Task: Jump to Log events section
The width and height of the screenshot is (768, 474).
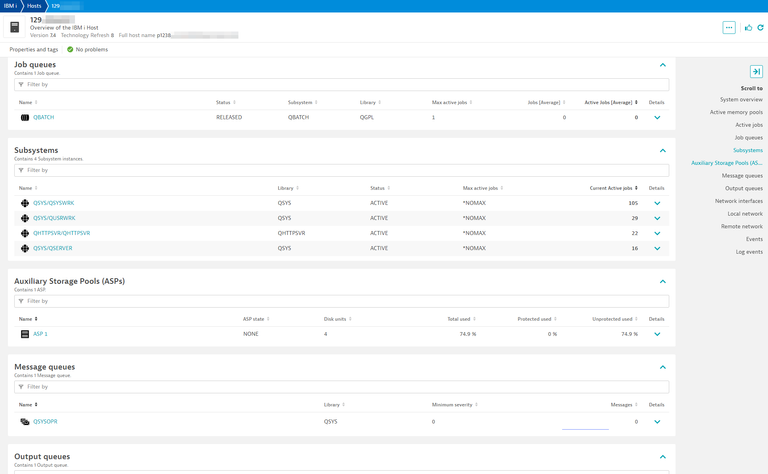Action: tap(749, 252)
